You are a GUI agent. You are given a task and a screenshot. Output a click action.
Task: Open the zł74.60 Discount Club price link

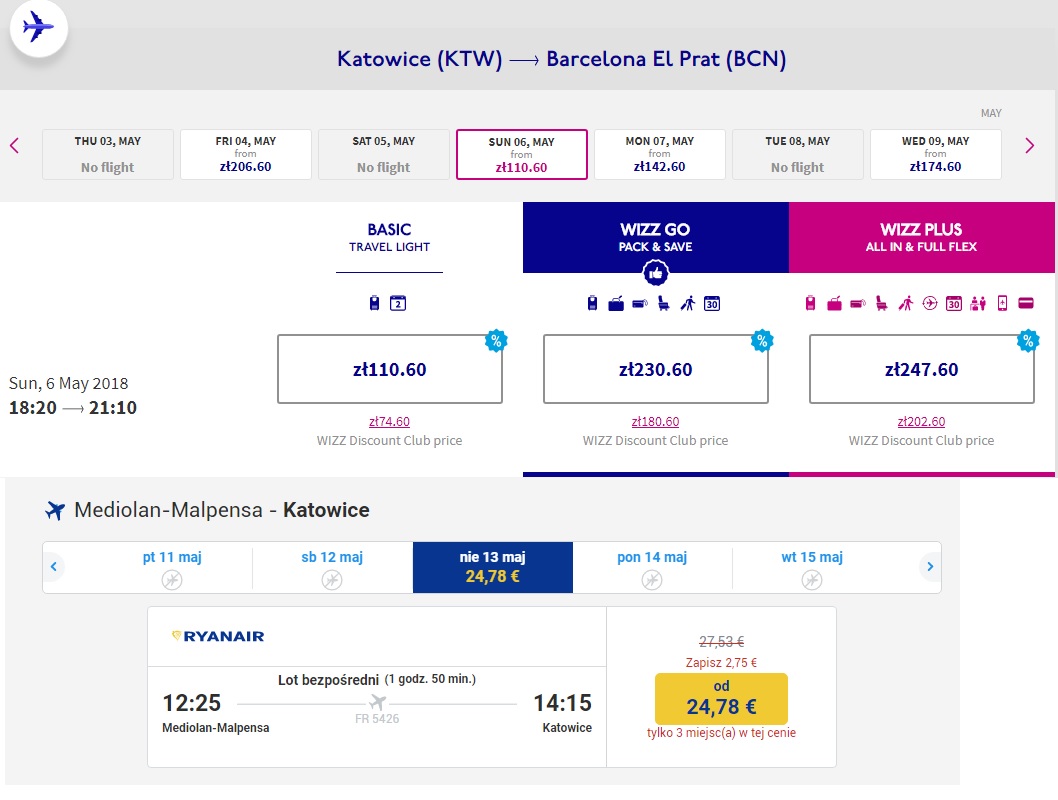(389, 422)
